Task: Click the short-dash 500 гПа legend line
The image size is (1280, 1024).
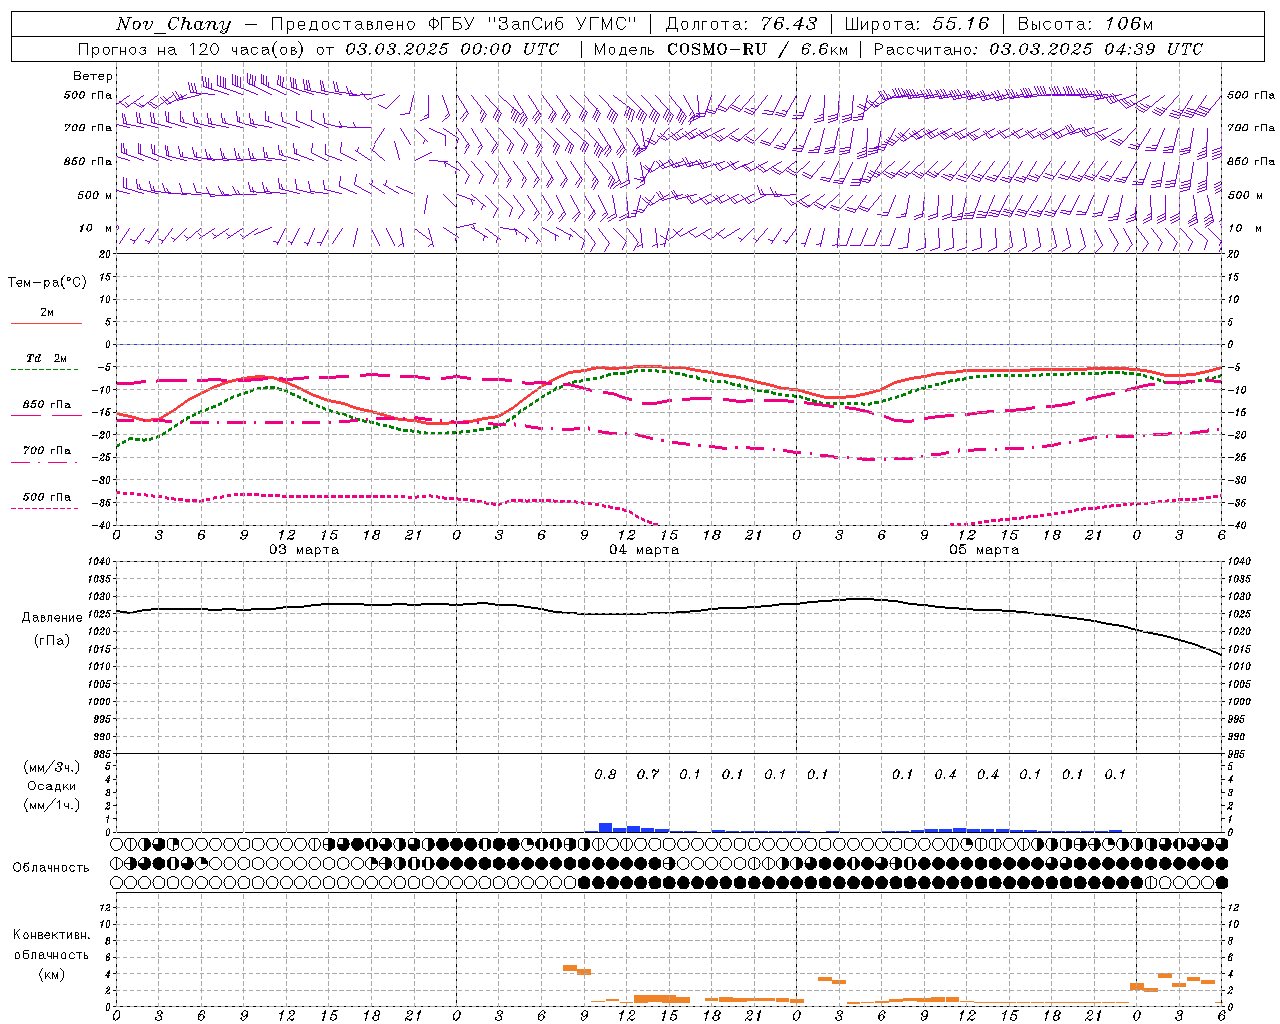Action: pos(46,508)
